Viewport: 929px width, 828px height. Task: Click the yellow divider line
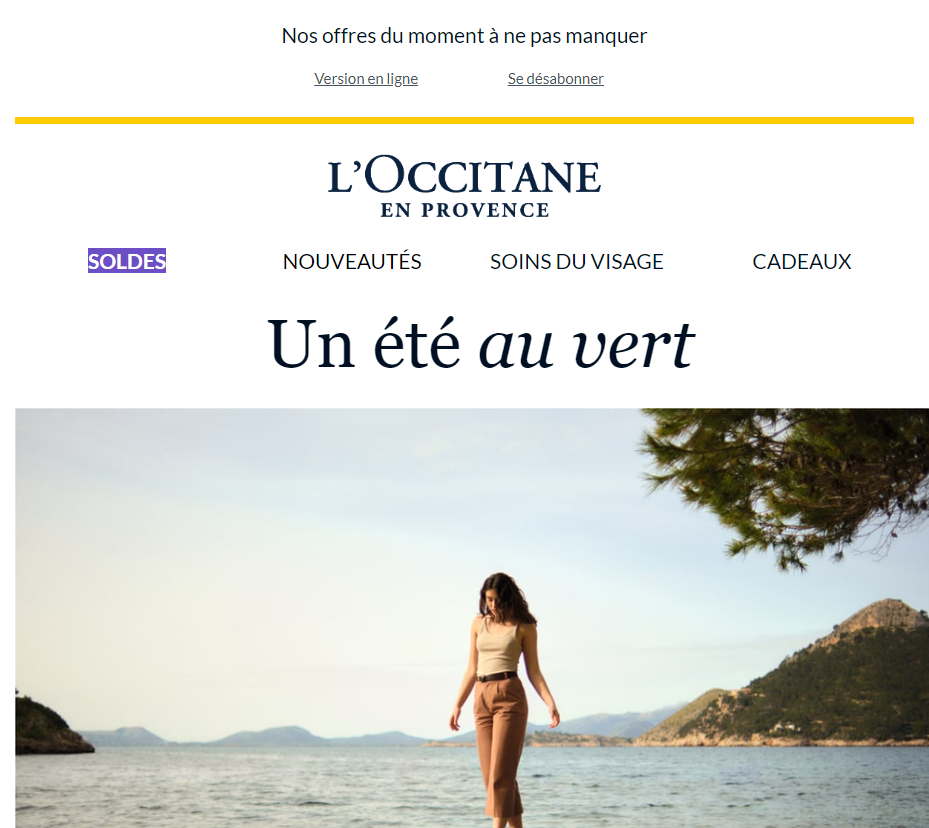[x=464, y=120]
